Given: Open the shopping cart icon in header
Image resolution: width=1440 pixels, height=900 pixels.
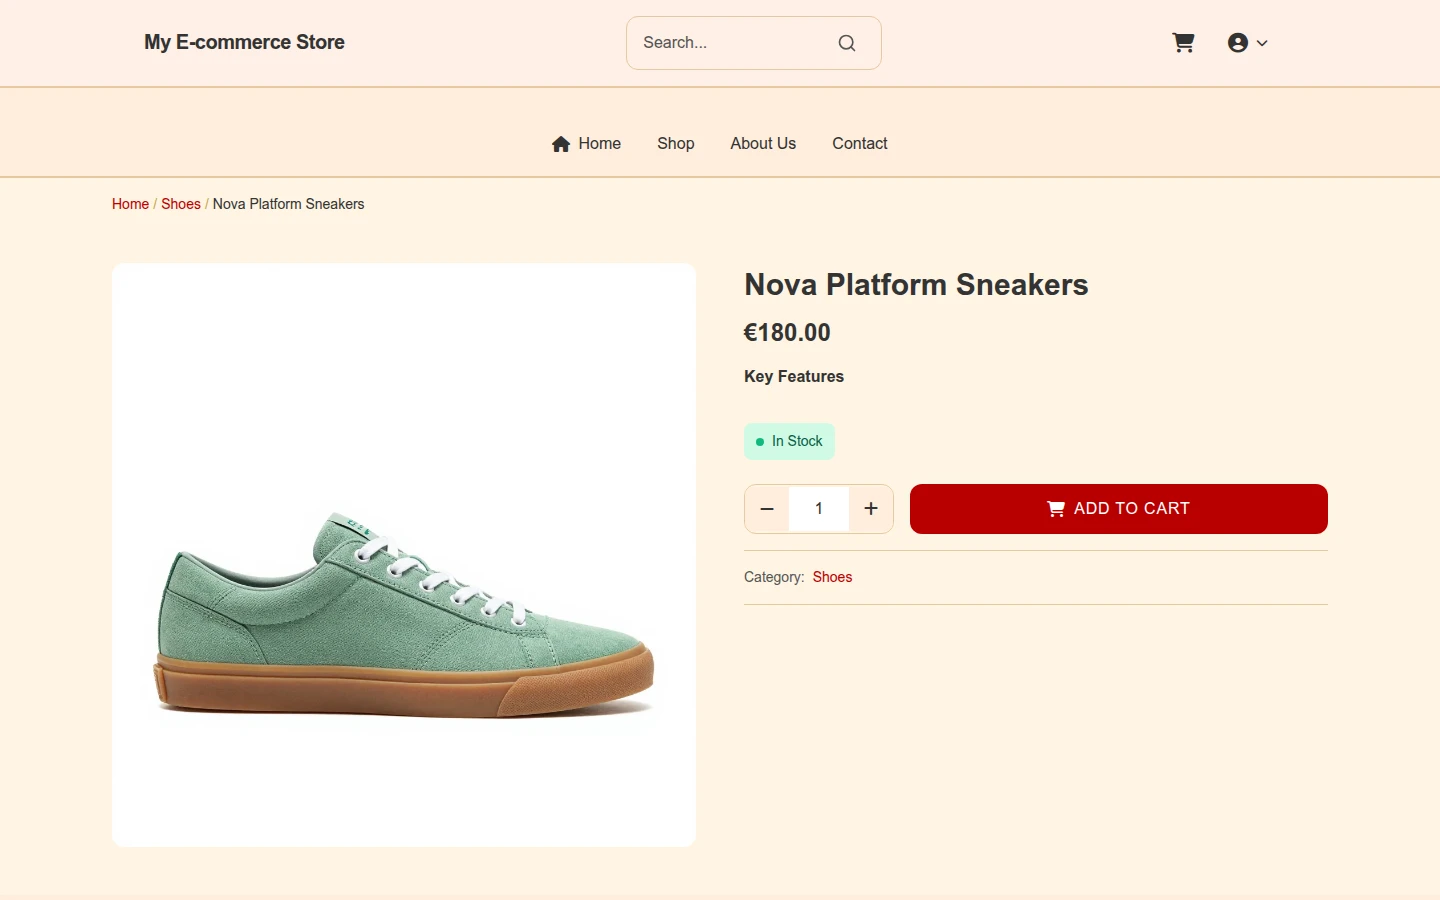Looking at the screenshot, I should pyautogui.click(x=1183, y=43).
